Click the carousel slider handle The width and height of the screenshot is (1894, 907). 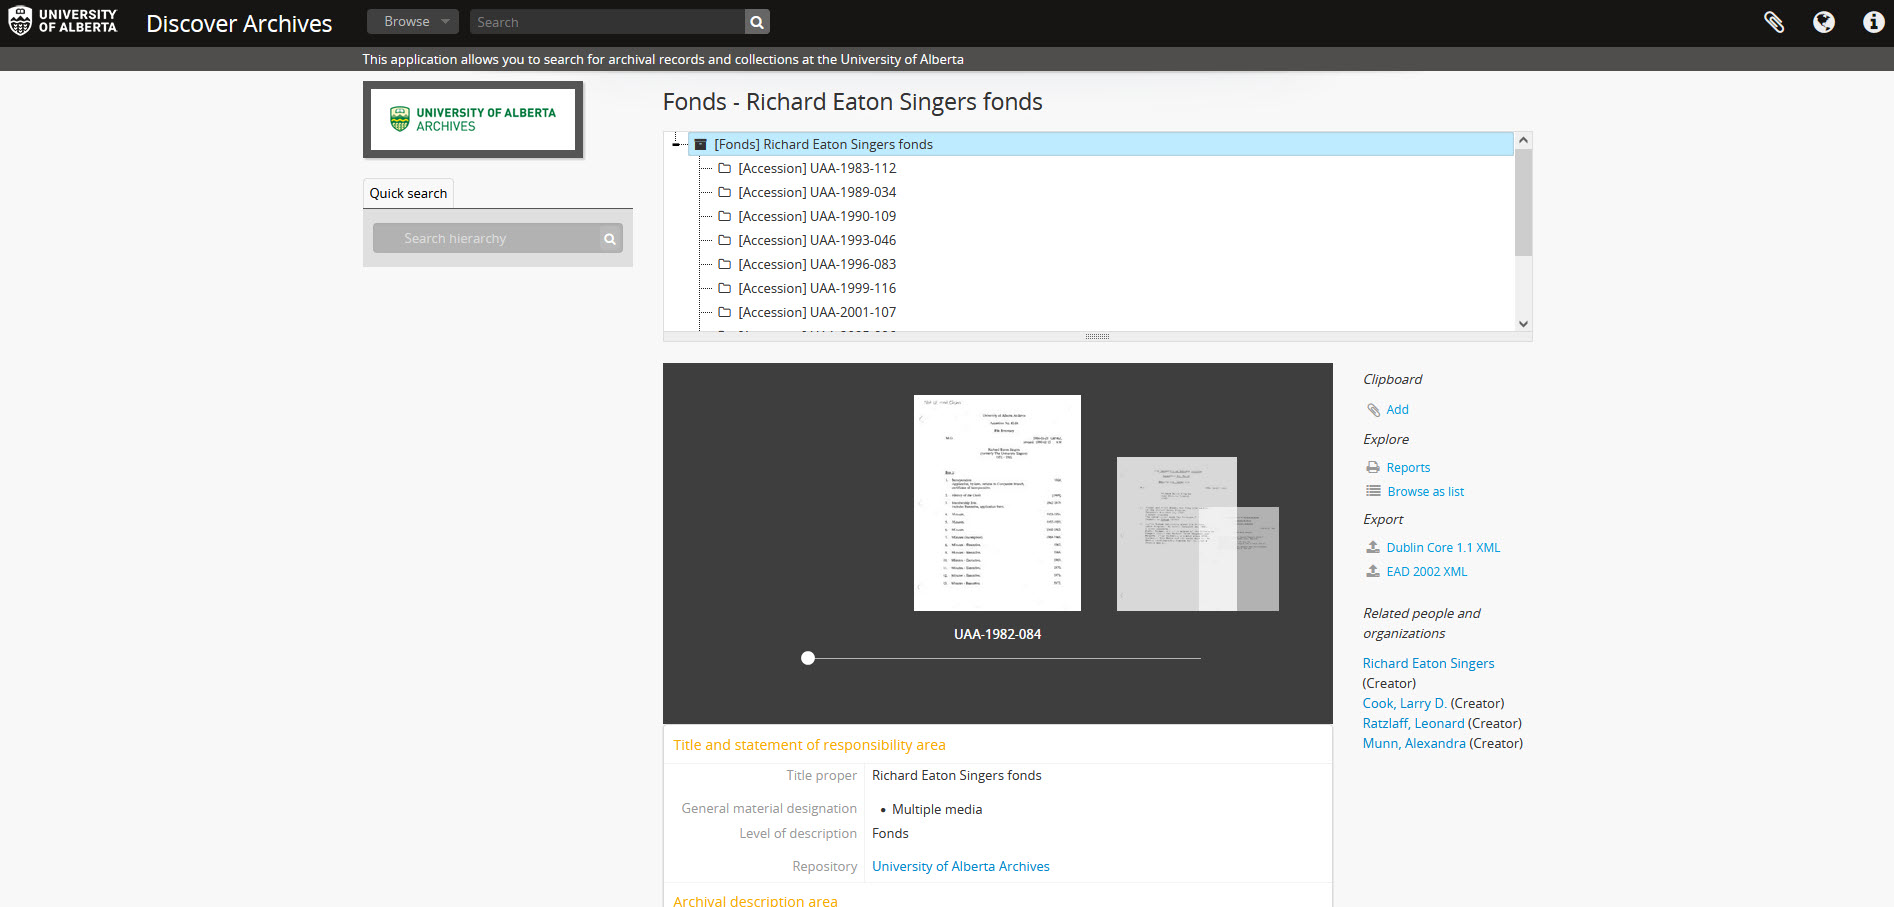[x=808, y=658]
